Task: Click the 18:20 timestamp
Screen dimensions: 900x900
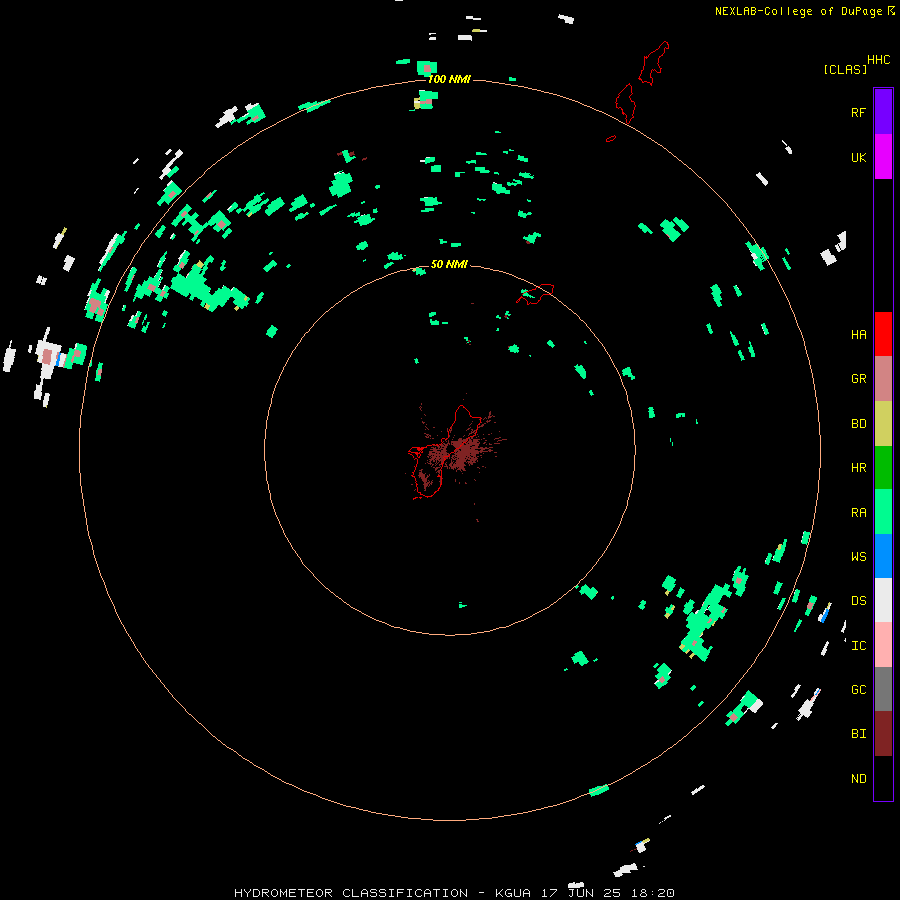Action: pyautogui.click(x=653, y=893)
